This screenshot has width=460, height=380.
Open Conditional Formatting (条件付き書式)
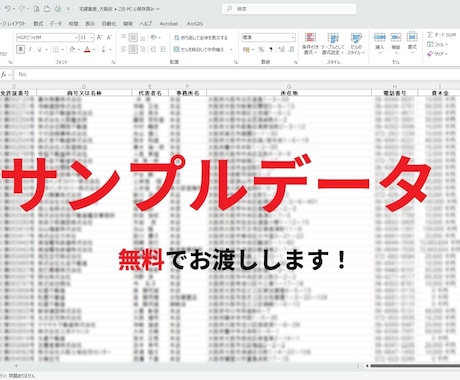(x=310, y=43)
